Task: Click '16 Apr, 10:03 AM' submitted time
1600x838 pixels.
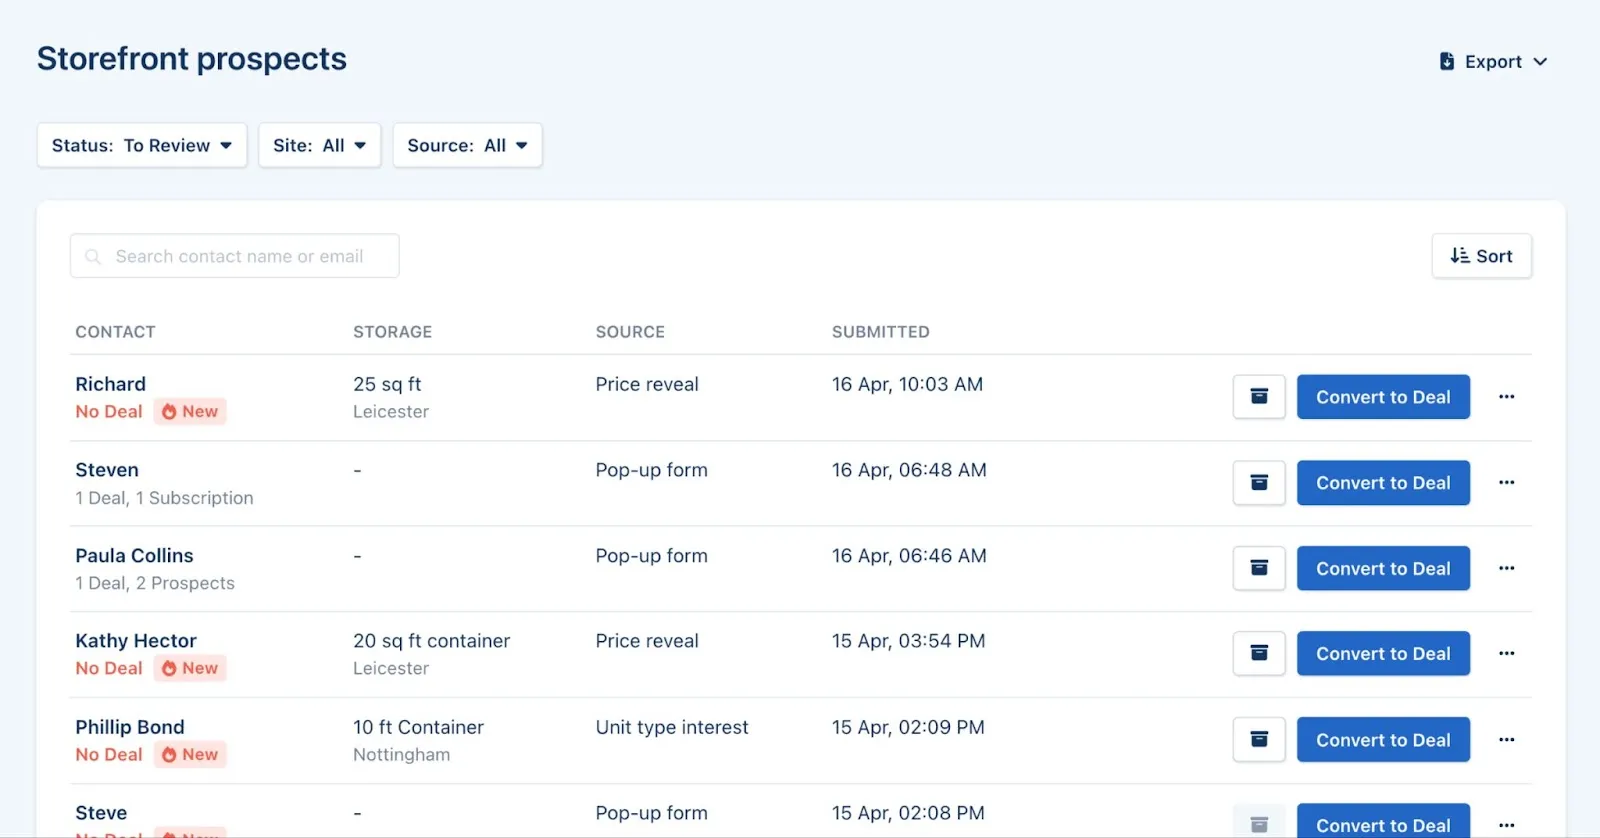Action: pos(907,384)
